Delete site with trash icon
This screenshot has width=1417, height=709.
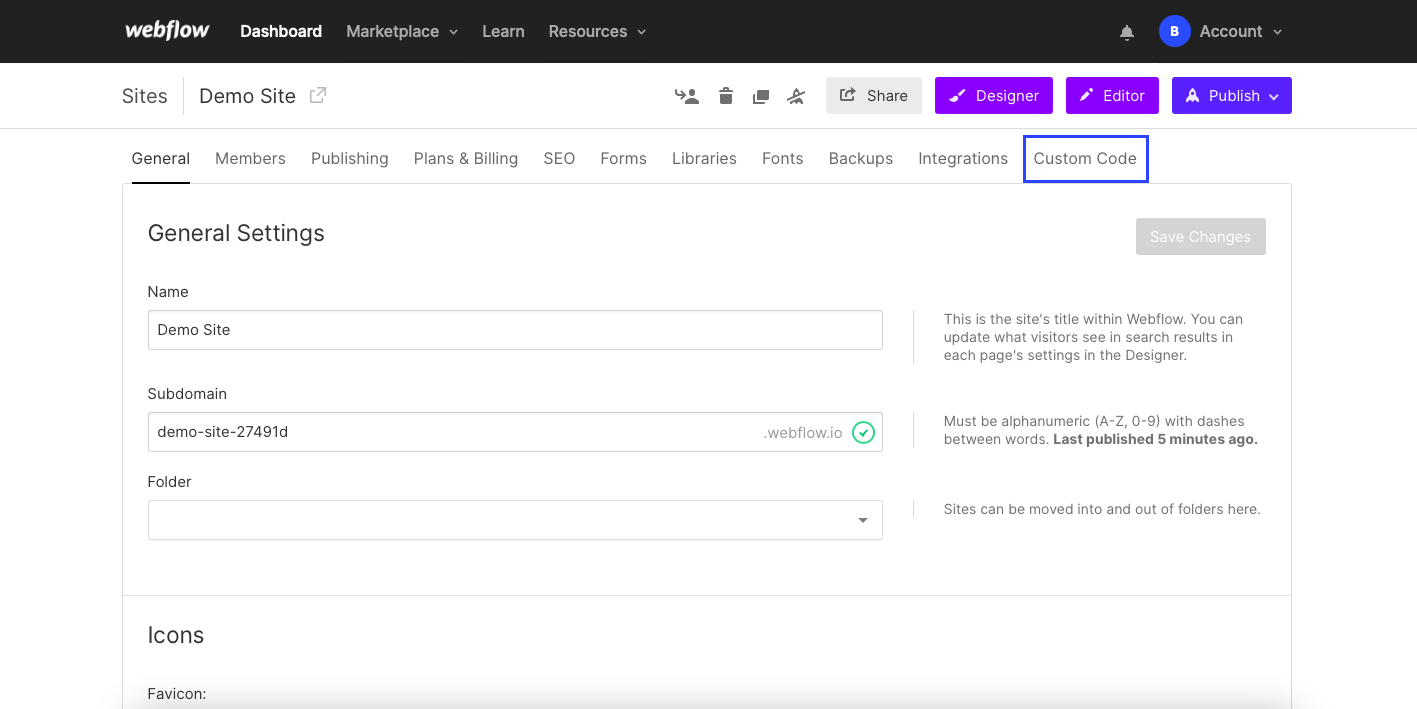[x=726, y=96]
